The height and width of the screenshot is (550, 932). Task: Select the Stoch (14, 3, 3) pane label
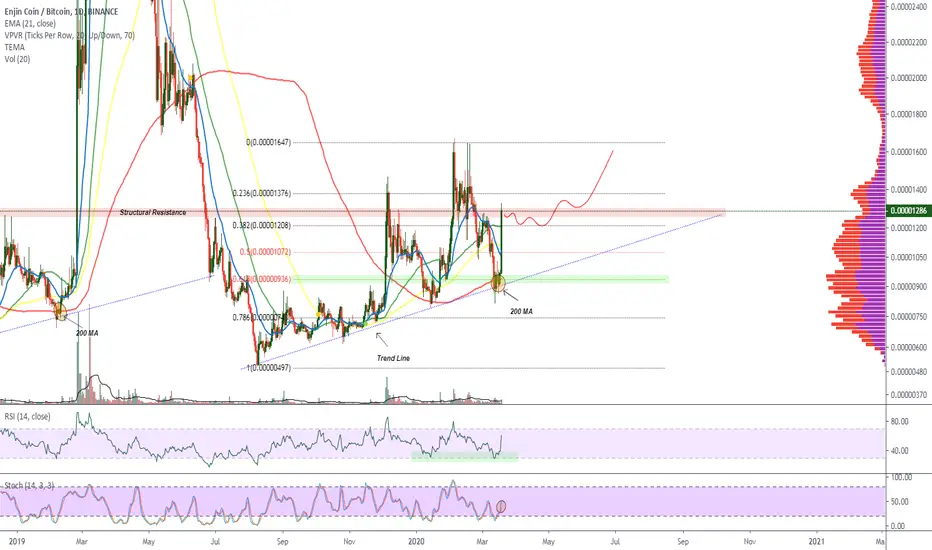[29, 486]
